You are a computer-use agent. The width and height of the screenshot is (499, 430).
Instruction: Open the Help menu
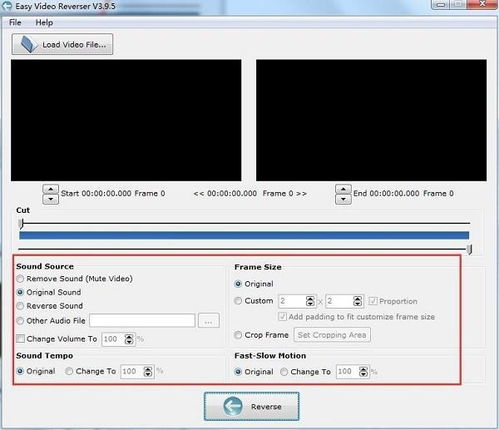click(44, 22)
